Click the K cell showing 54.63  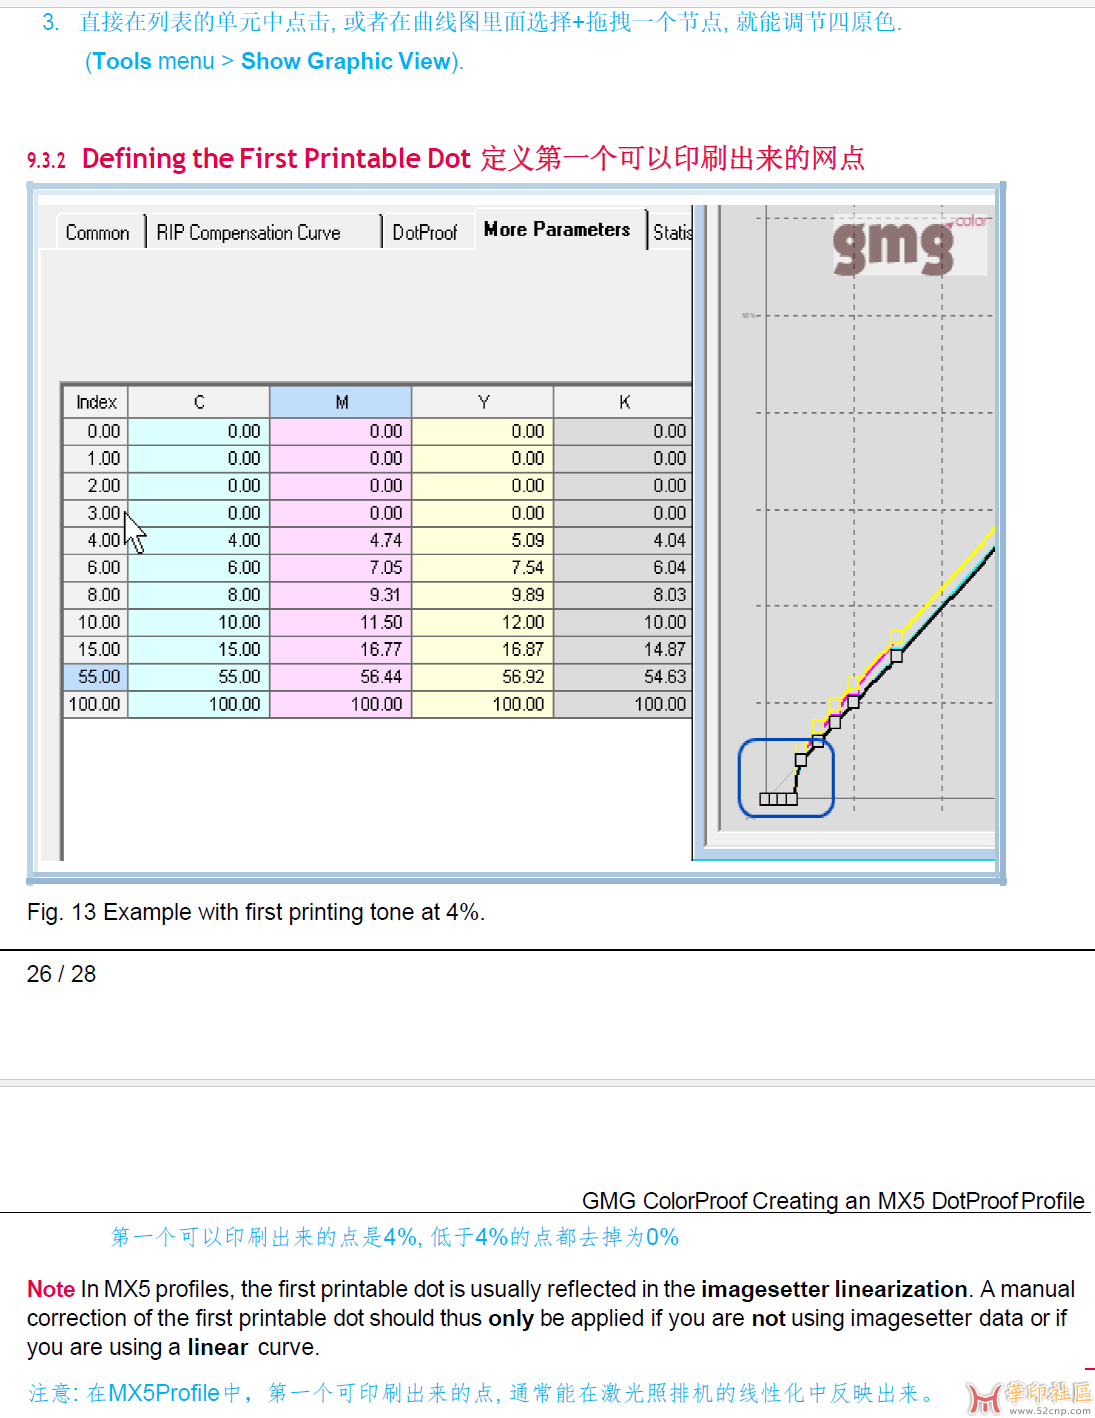click(624, 677)
